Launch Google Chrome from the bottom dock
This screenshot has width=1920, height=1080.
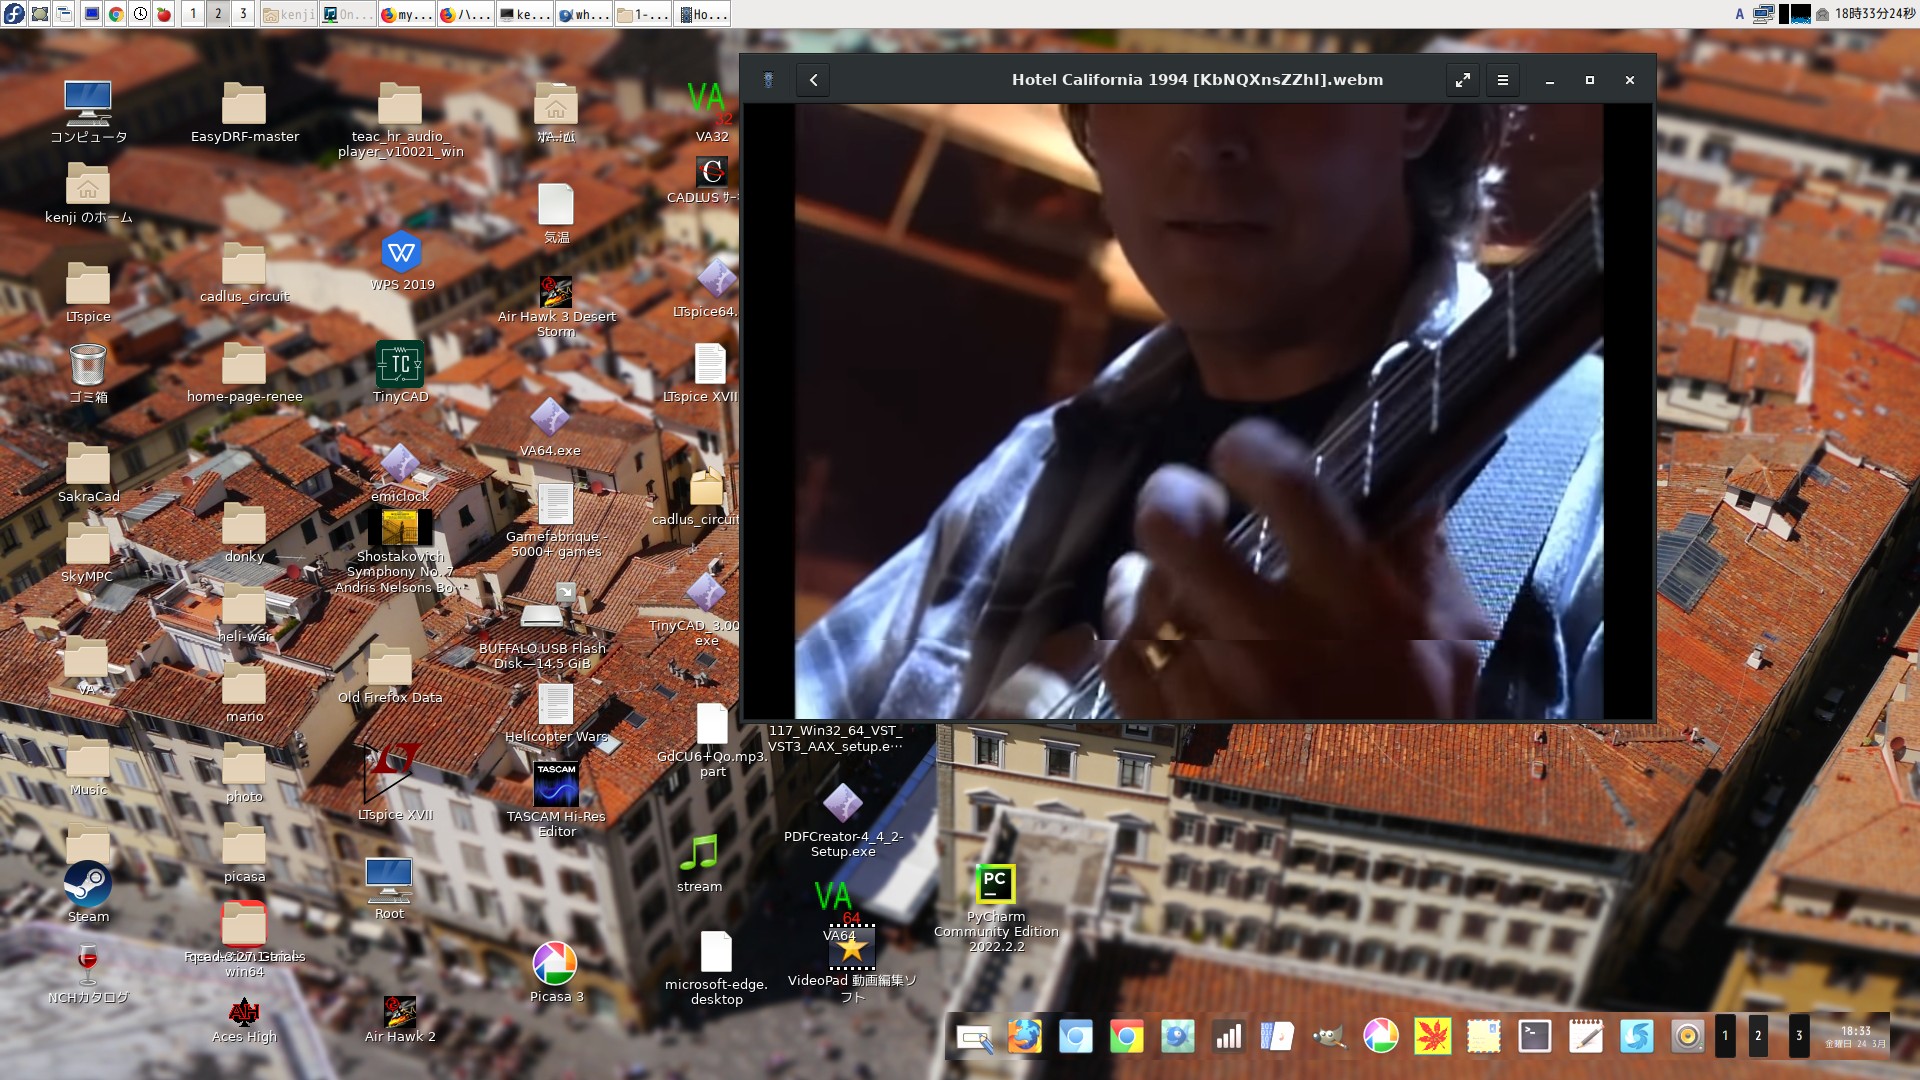[x=1126, y=1037]
